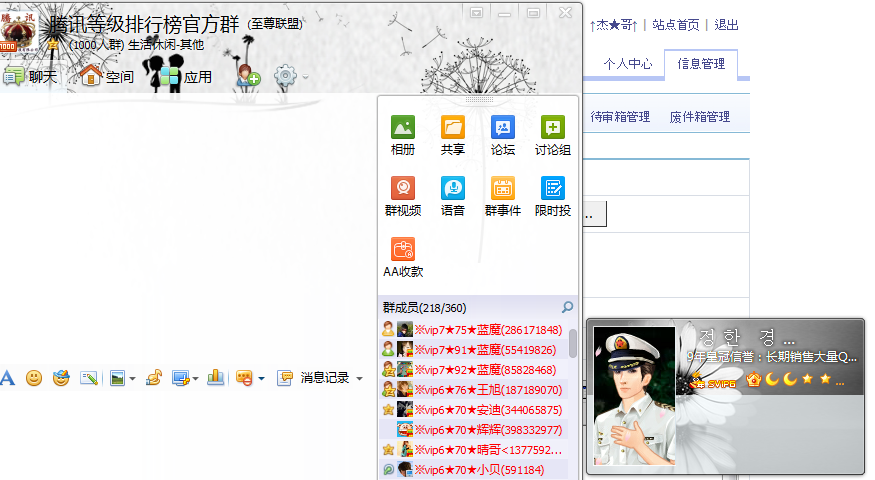Click the web page '..' button
Viewport: 875px width, 480px height.
pos(594,214)
